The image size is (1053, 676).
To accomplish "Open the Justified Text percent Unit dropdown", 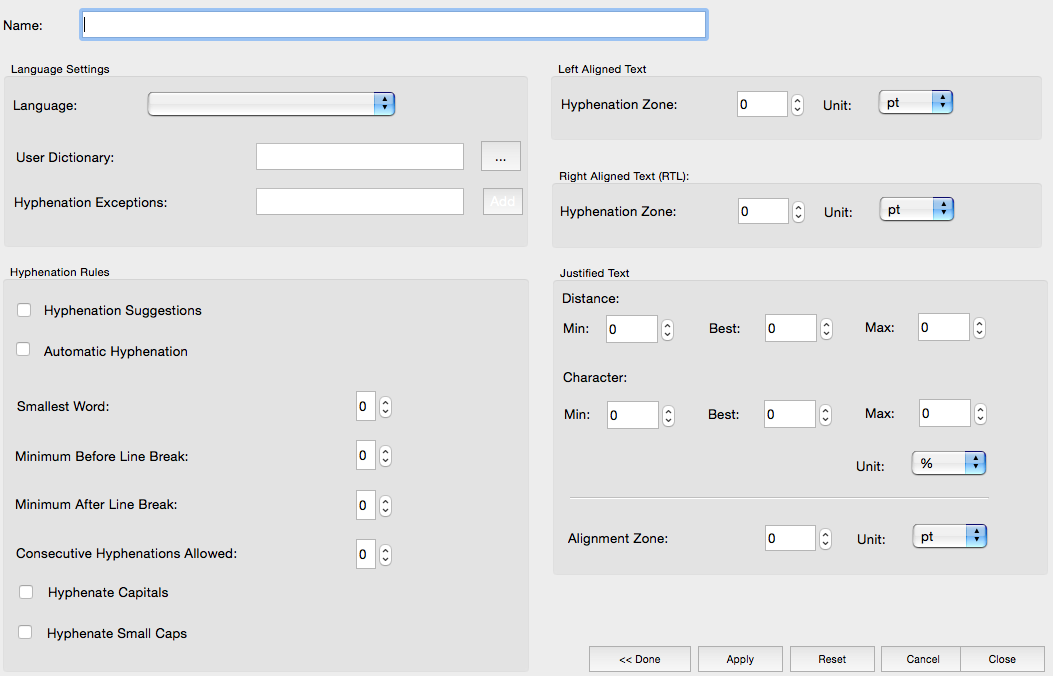I will (948, 463).
